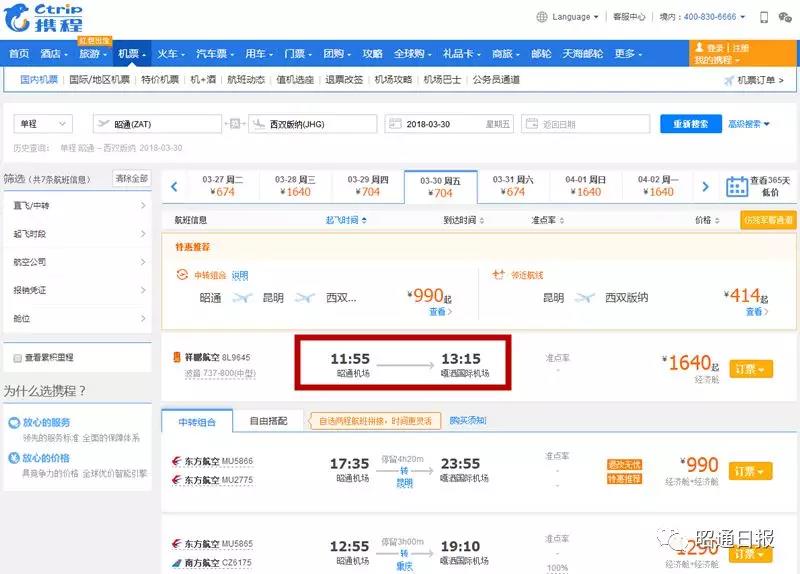
Task: Open the 特价机票 link
Action: (160, 80)
